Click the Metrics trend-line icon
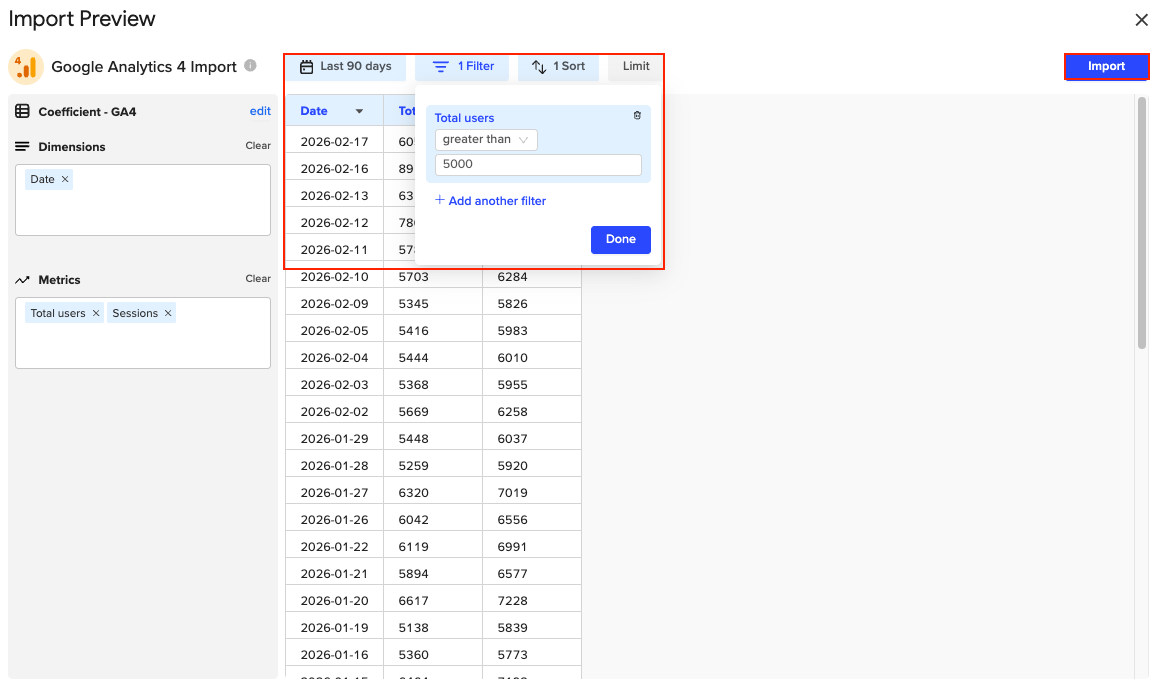 tap(22, 280)
